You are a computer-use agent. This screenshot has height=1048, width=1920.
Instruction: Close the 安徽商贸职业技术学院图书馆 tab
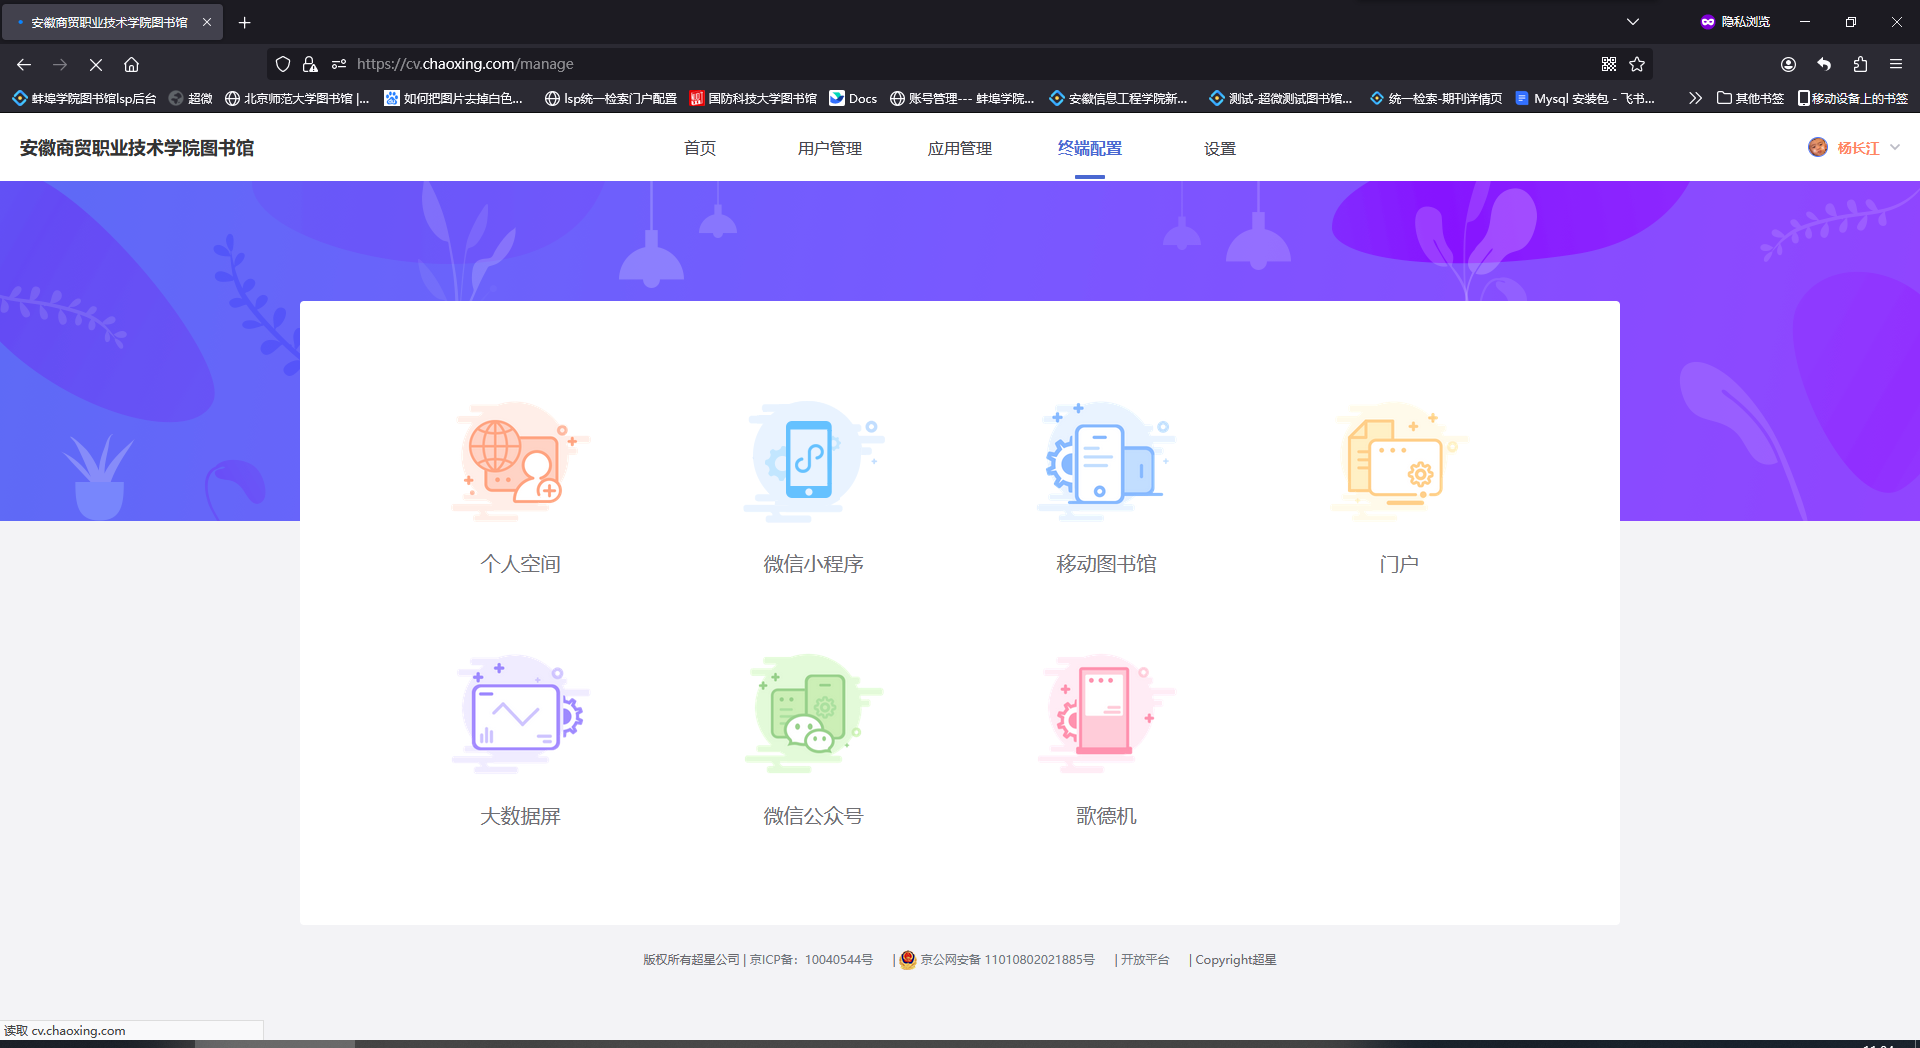pyautogui.click(x=207, y=22)
